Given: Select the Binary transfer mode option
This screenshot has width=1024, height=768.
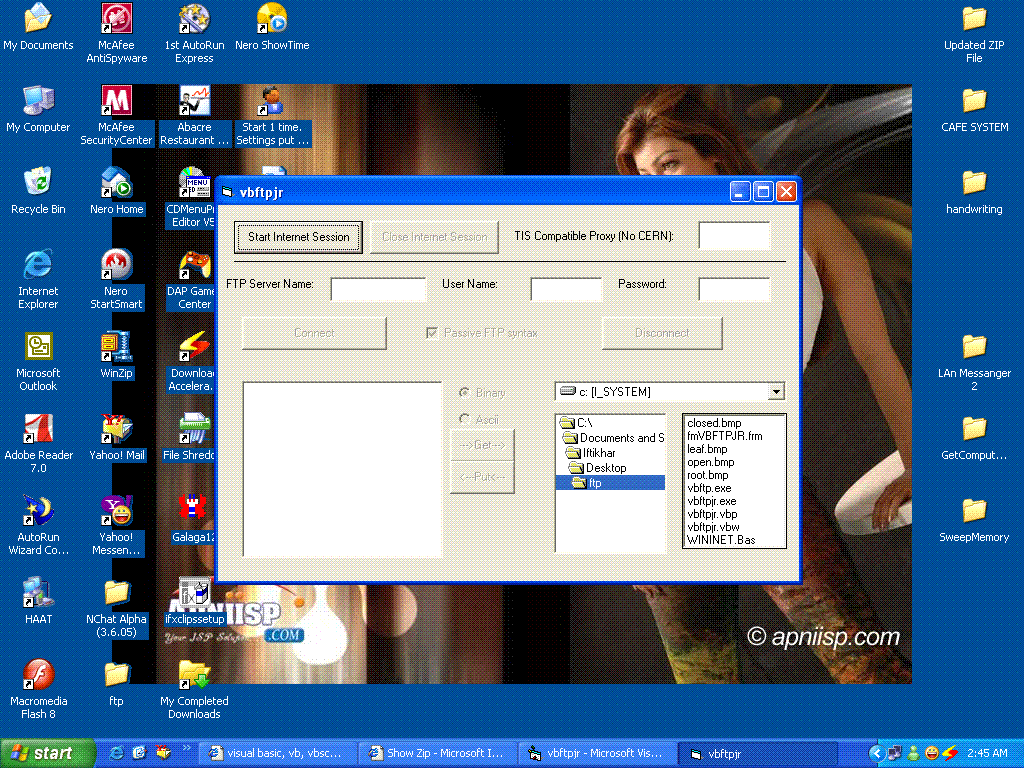Looking at the screenshot, I should coord(464,393).
